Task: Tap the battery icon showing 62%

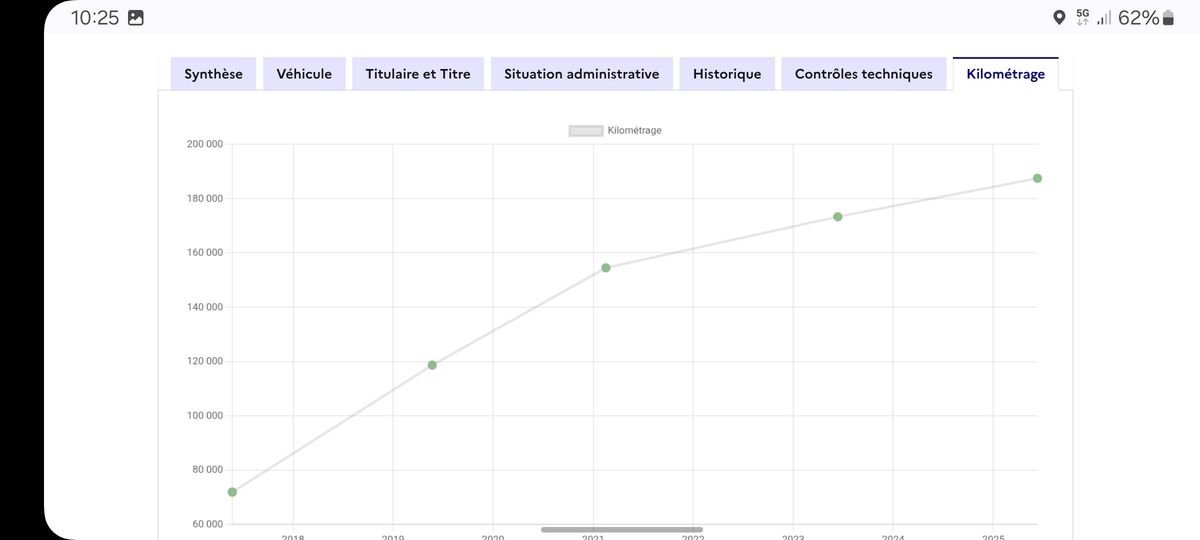Action: 1168,18
